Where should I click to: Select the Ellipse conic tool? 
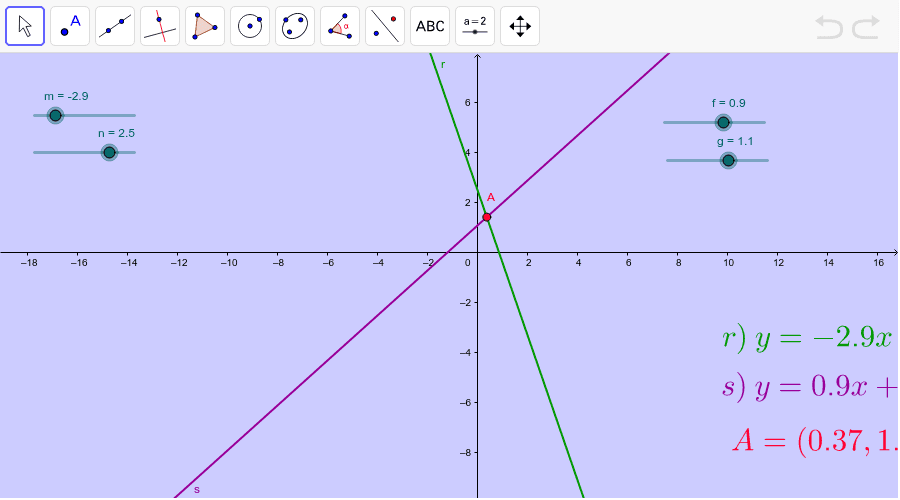coord(295,26)
